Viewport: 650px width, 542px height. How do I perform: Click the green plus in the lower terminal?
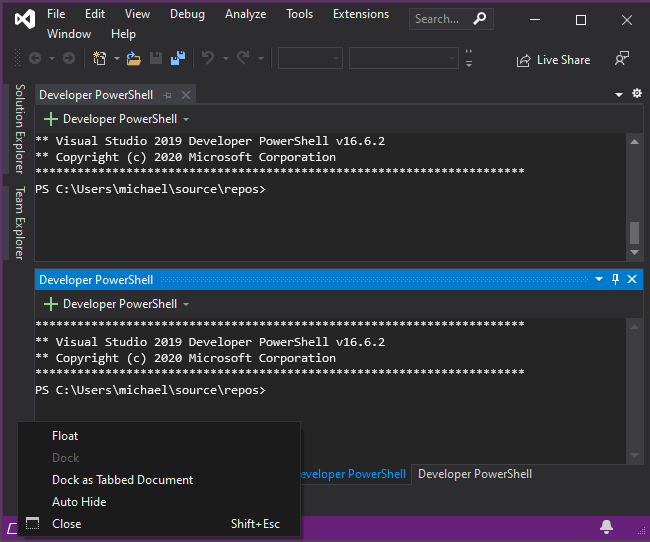tap(51, 304)
